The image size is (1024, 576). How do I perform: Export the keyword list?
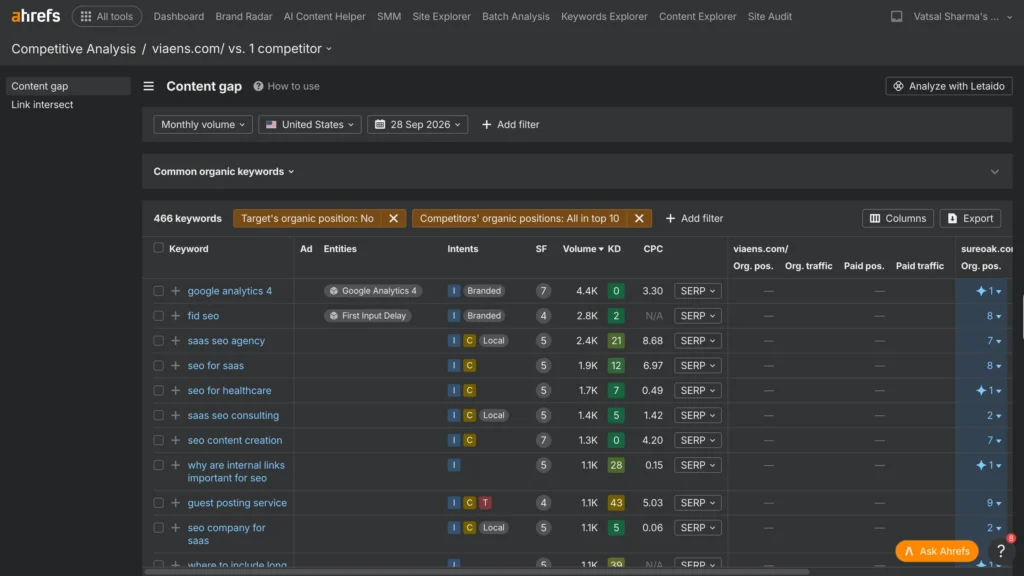pyautogui.click(x=970, y=218)
